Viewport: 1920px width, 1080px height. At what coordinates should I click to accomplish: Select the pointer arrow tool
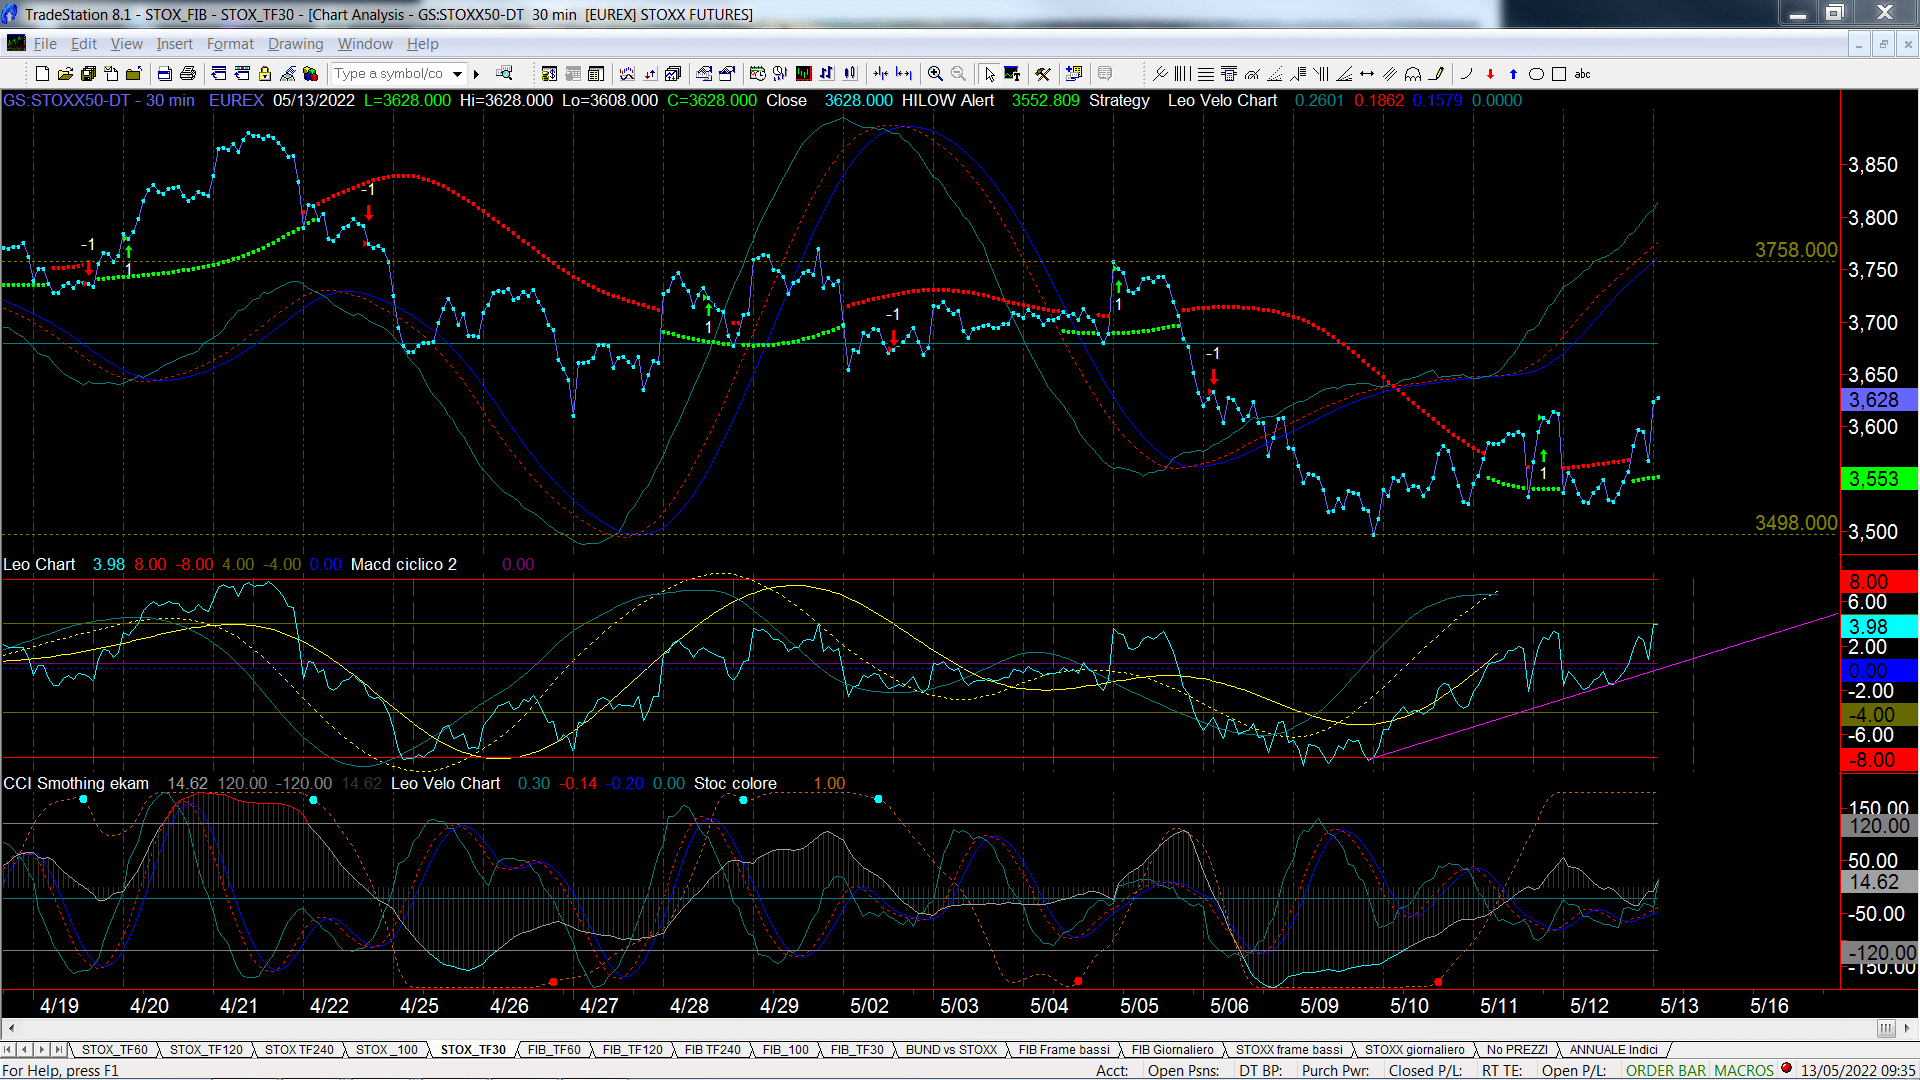[x=990, y=74]
